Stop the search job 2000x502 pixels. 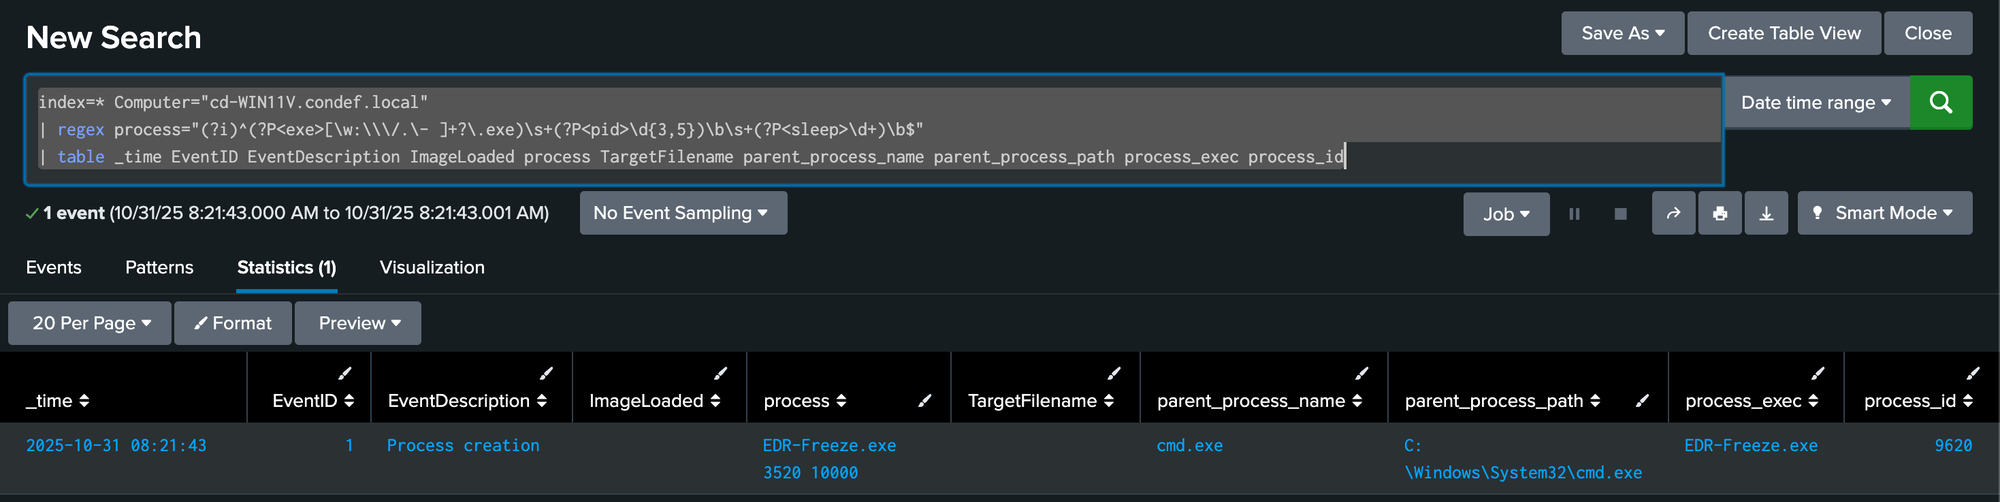point(1620,213)
